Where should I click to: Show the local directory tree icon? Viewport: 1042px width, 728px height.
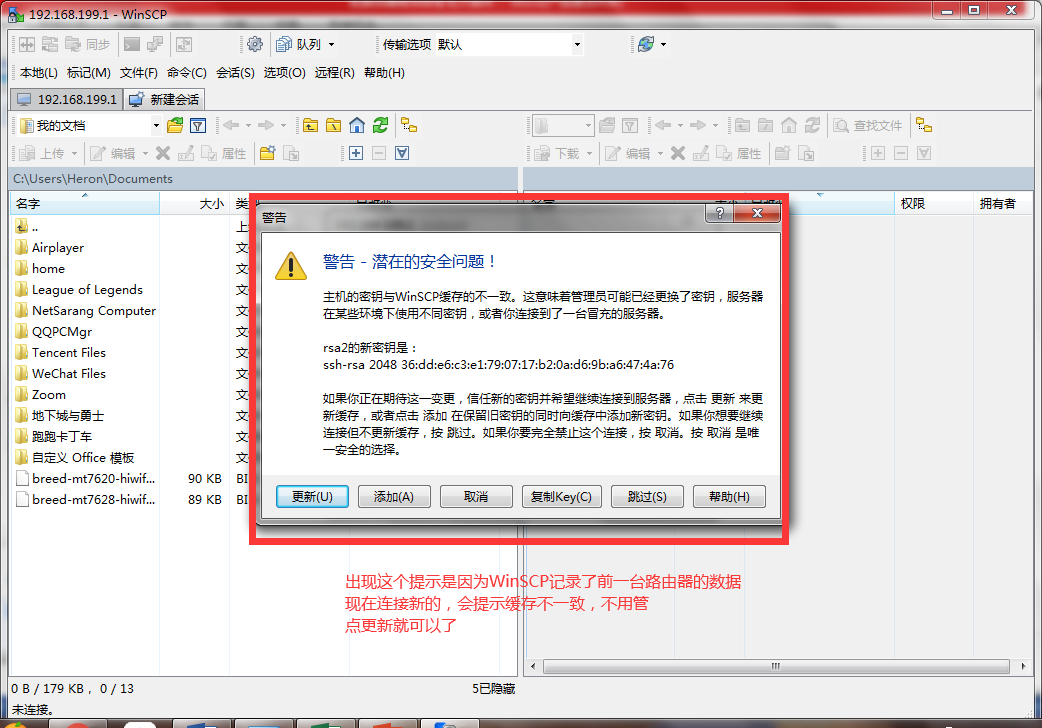coord(409,125)
